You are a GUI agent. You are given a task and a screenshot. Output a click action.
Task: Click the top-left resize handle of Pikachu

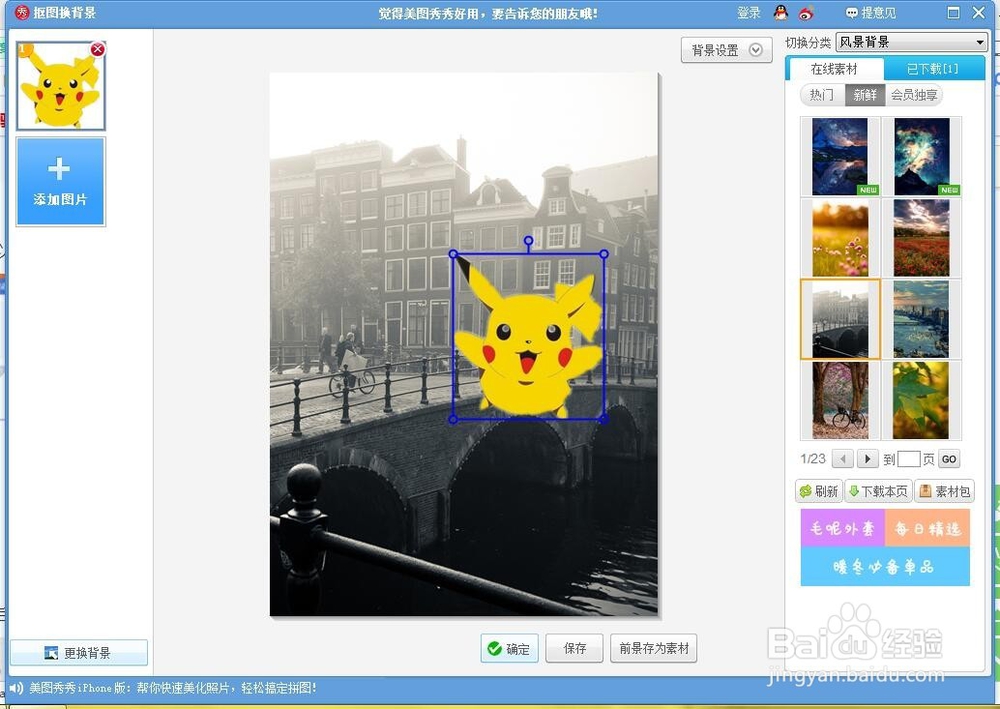point(453,254)
